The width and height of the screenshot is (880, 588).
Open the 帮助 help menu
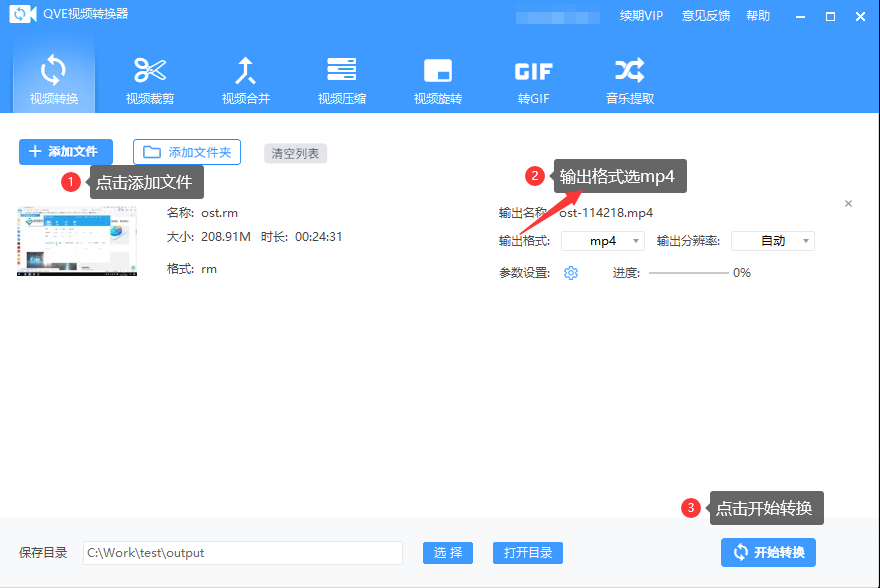pos(758,16)
